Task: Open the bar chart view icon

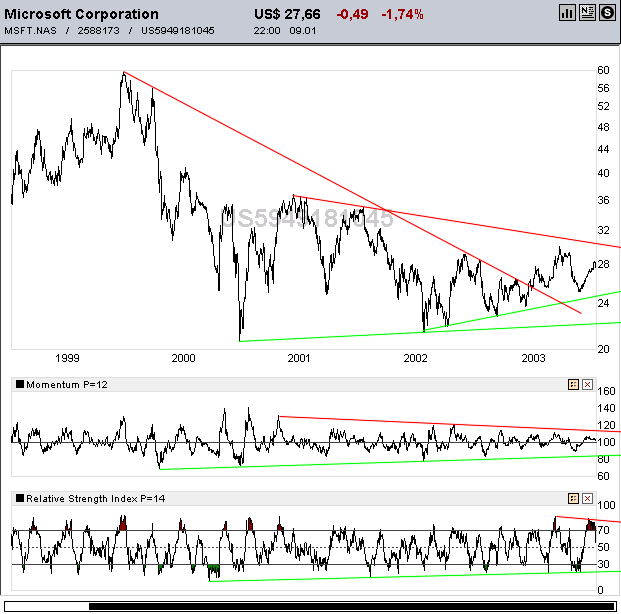Action: [x=567, y=13]
